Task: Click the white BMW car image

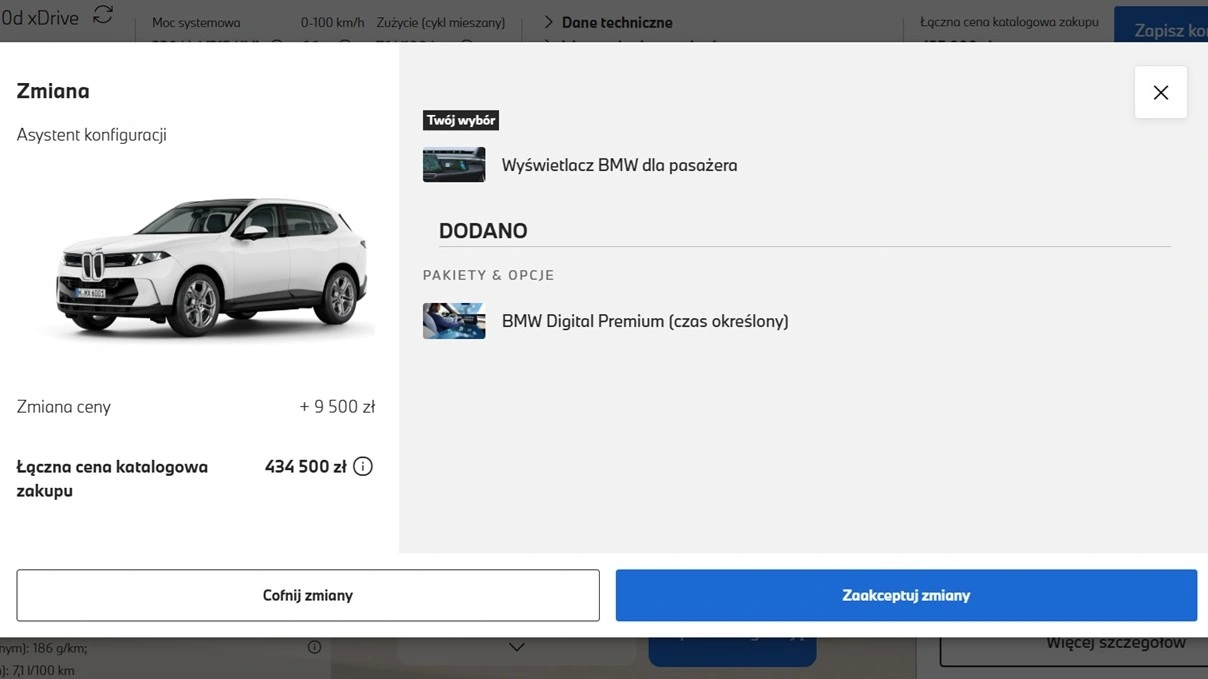Action: coord(213,266)
